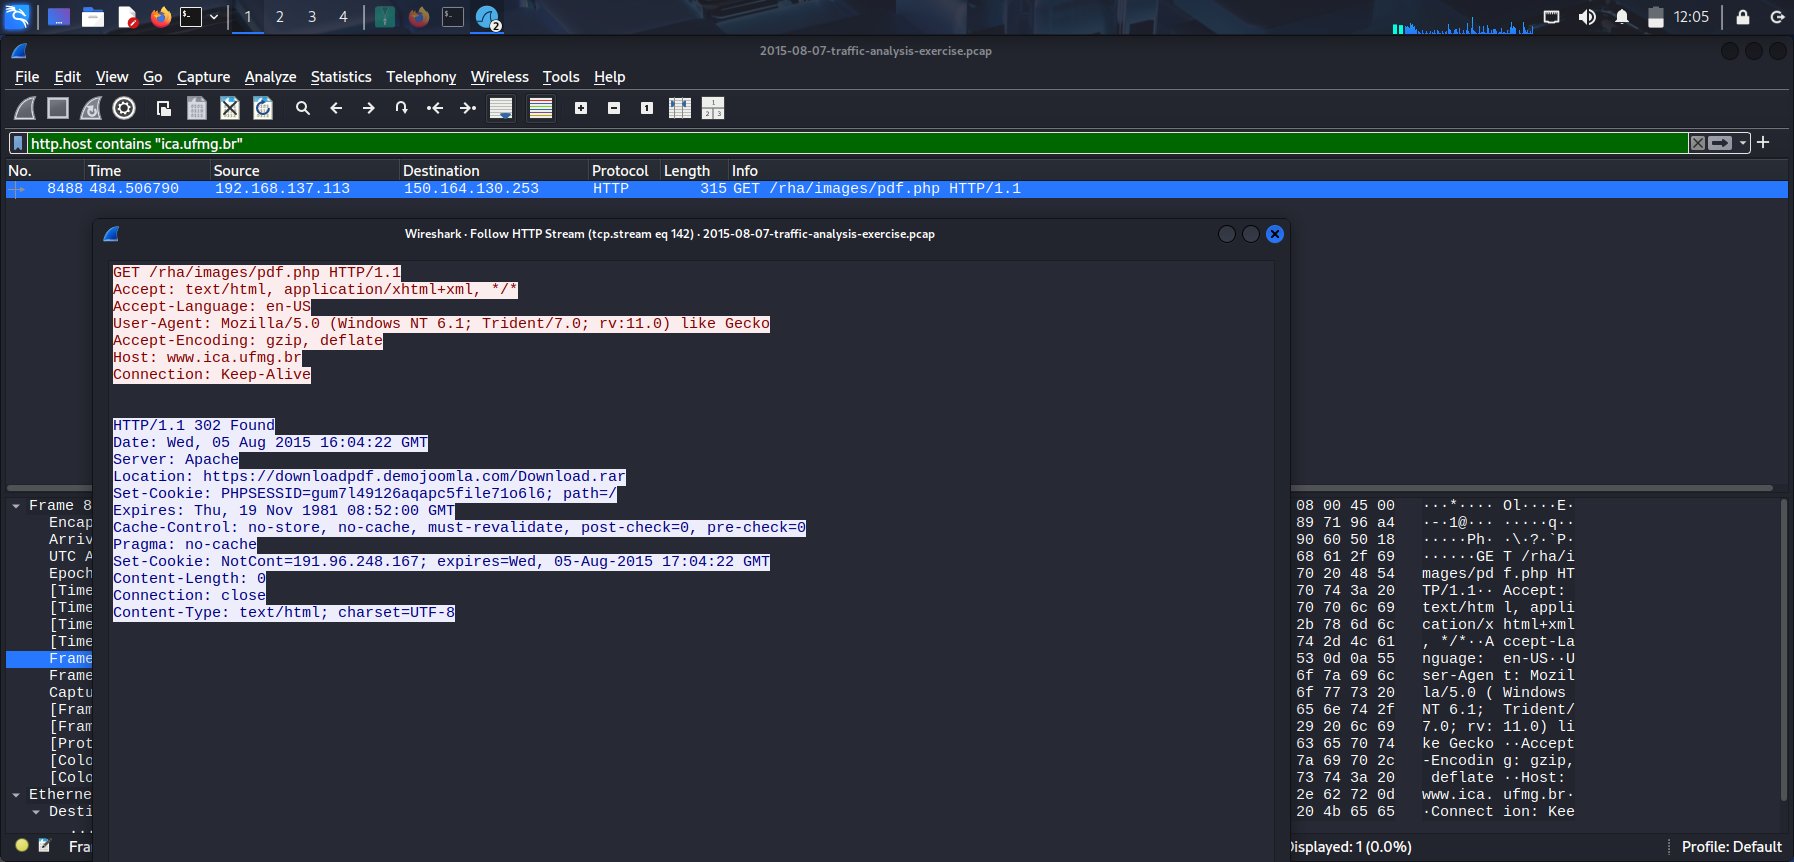
Task: Open the Help menu
Action: [609, 77]
